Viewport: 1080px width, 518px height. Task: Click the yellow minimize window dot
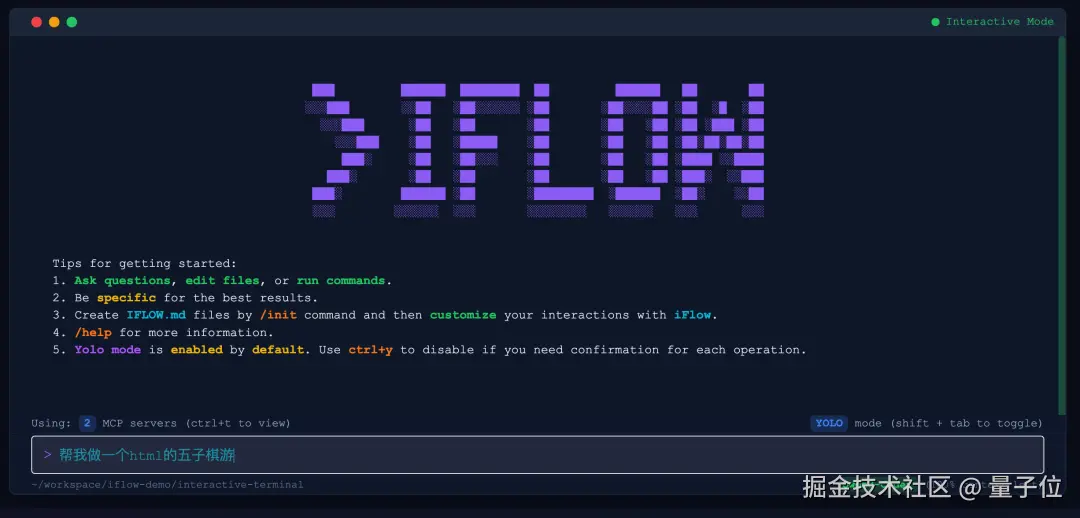[x=54, y=22]
